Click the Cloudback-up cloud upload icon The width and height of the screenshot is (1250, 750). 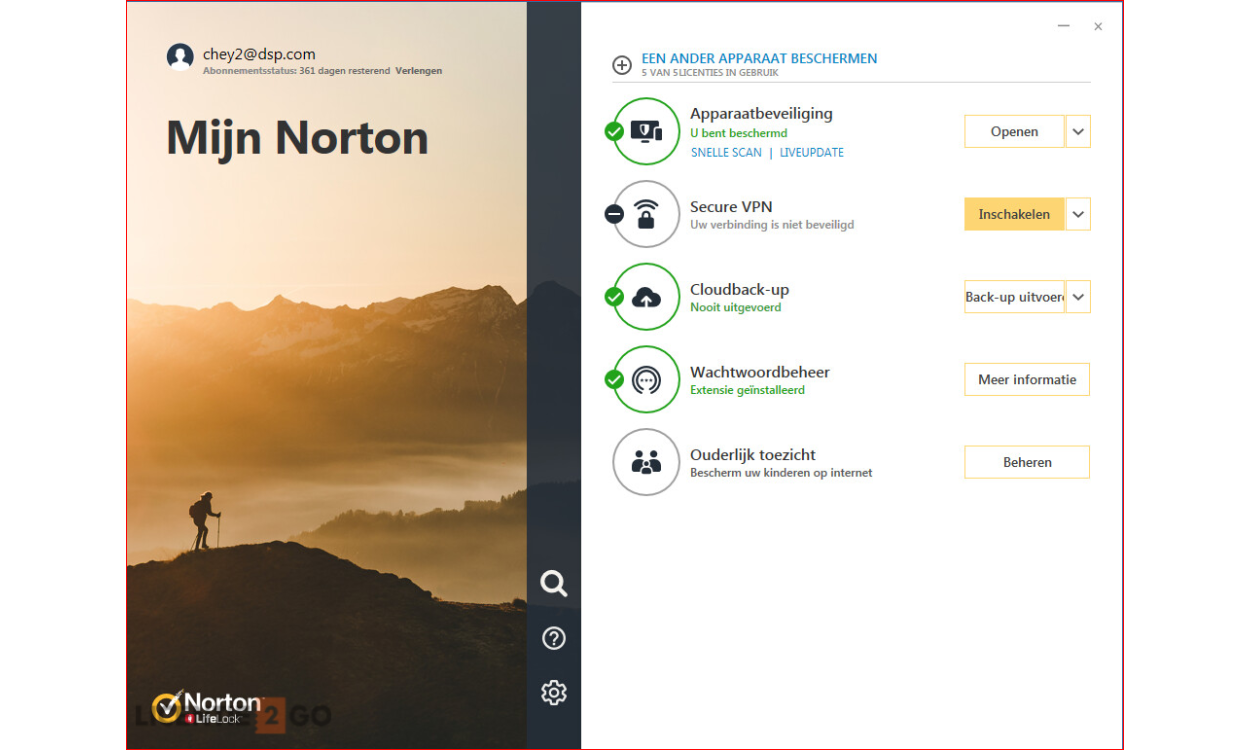click(x=646, y=297)
